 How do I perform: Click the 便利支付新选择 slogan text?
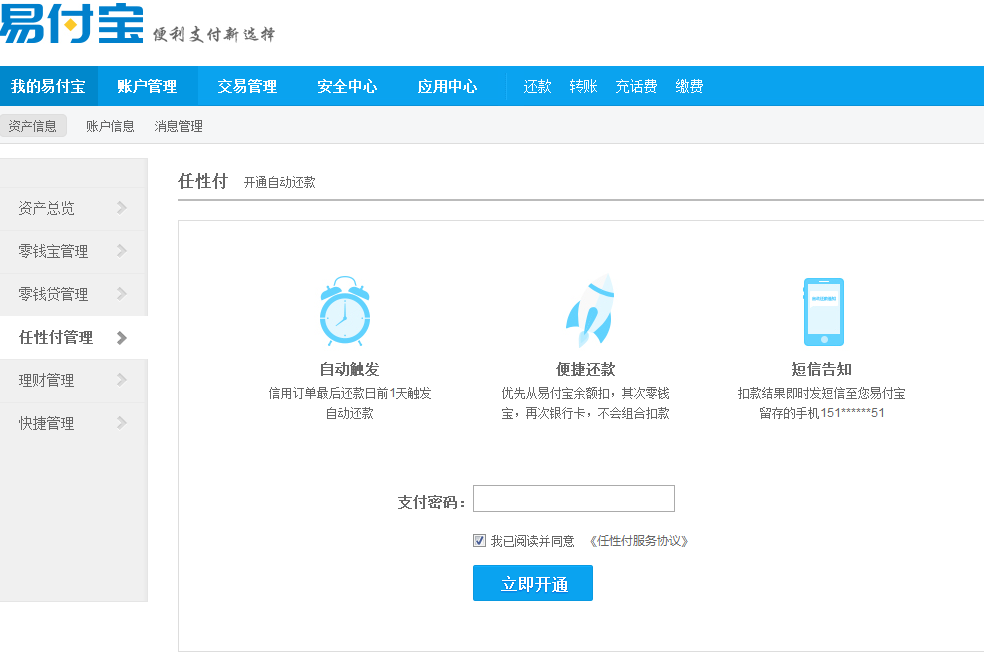pos(213,34)
